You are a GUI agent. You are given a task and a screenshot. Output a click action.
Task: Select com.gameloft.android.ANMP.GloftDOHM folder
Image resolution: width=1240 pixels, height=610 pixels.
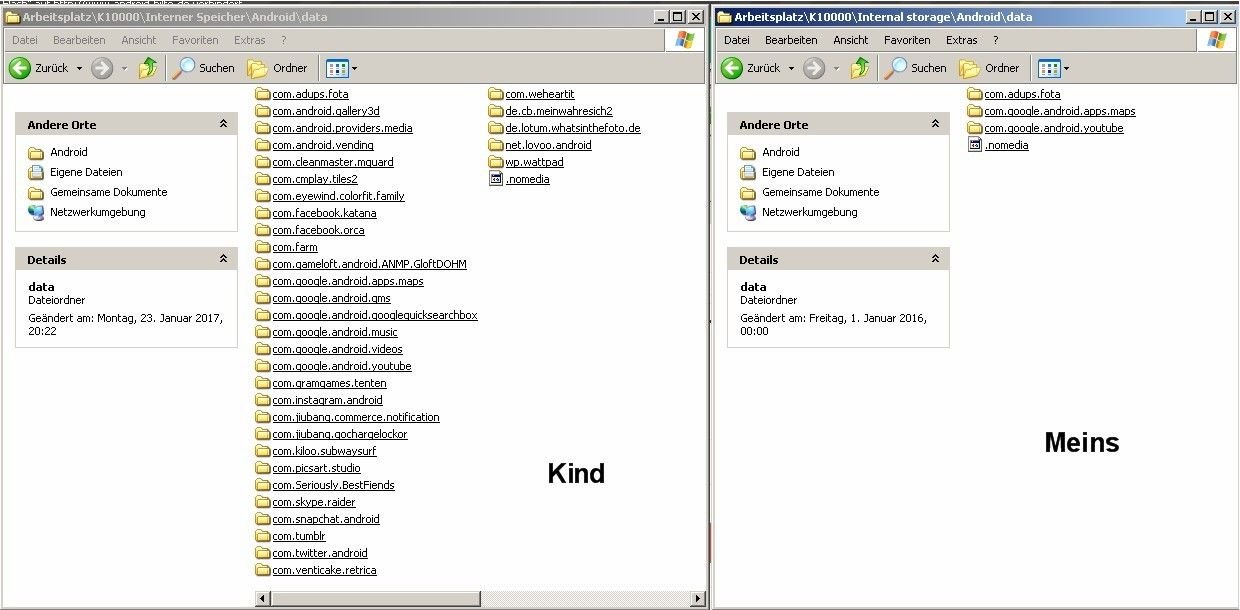[x=361, y=264]
